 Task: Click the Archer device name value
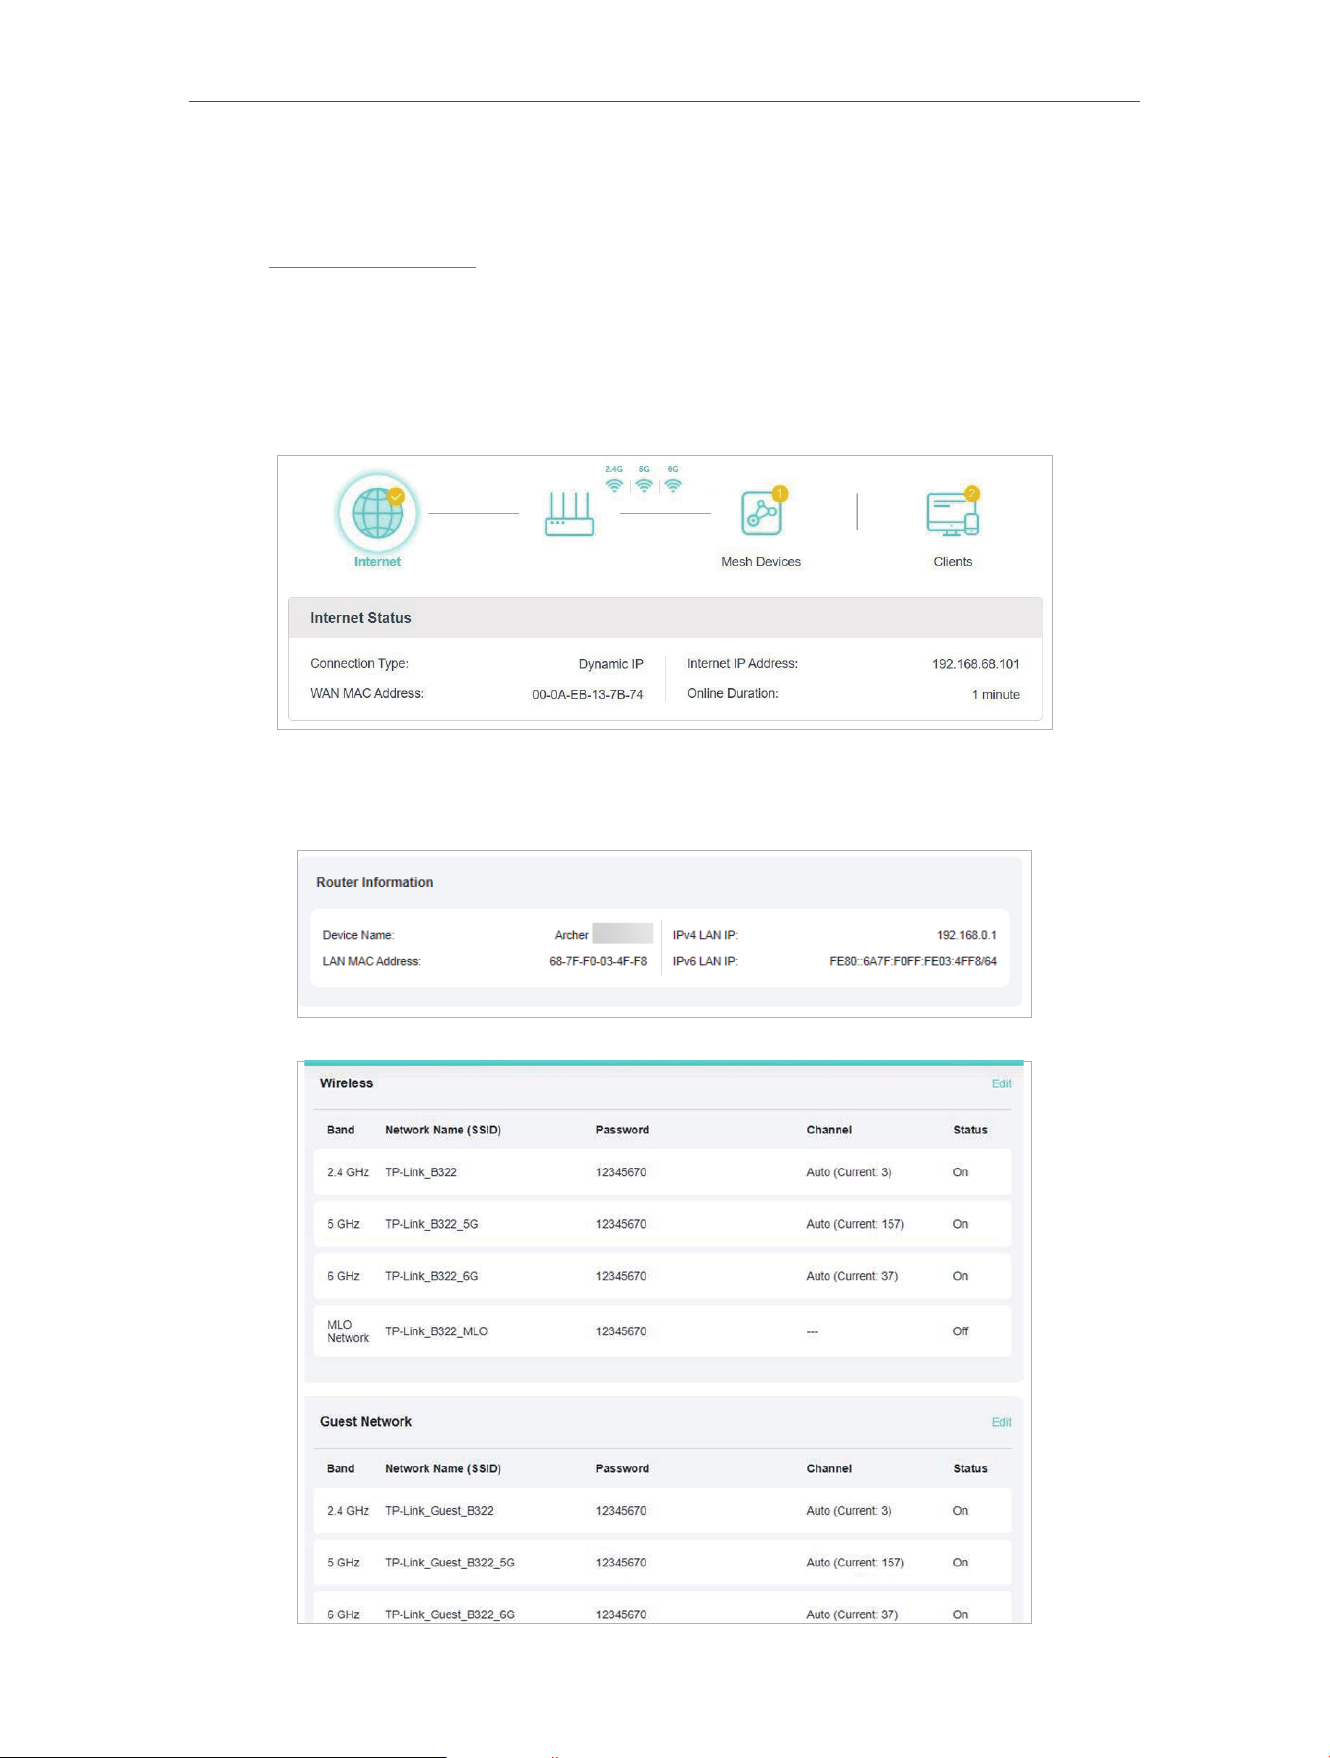572,935
